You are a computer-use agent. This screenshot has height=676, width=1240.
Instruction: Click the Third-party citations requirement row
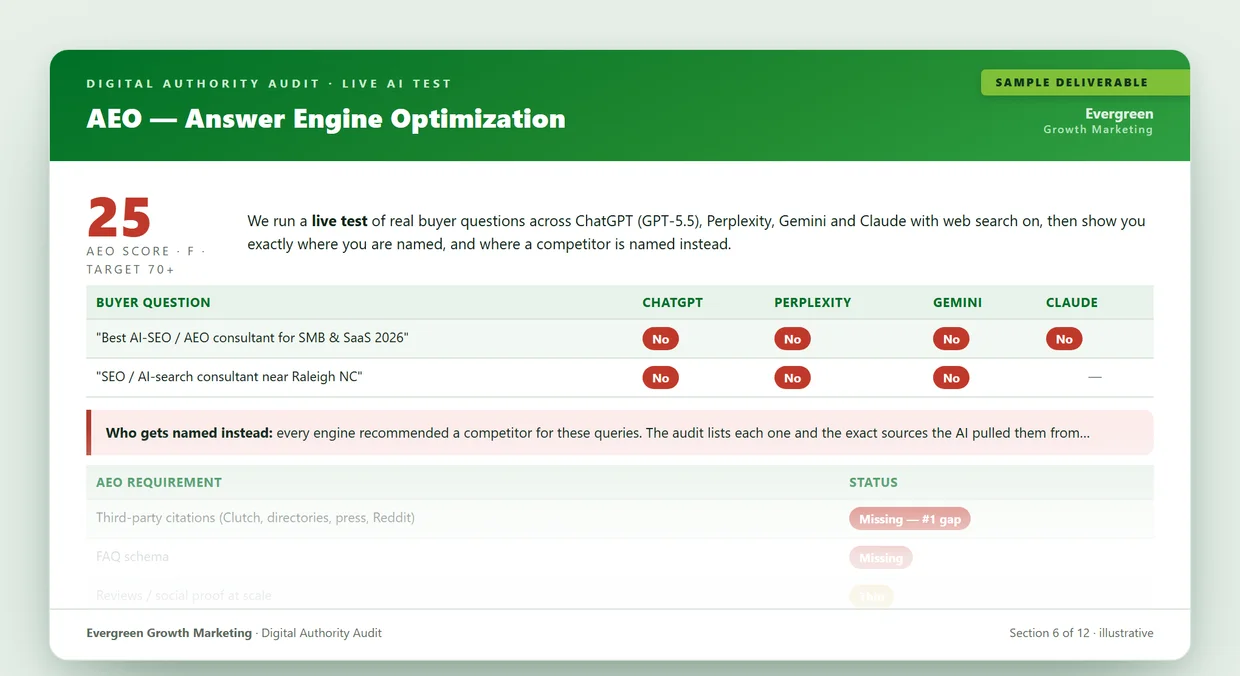point(620,519)
